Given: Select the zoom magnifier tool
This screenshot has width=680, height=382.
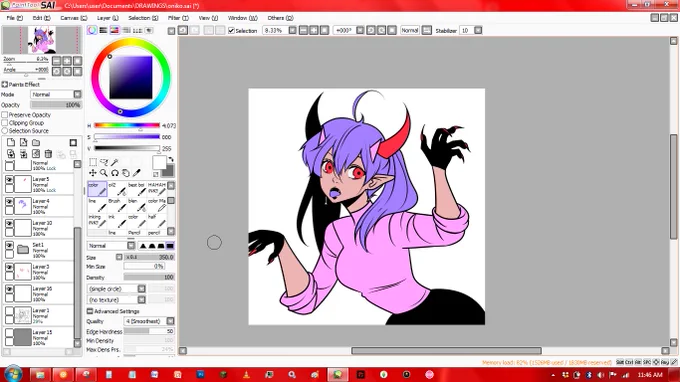Looking at the screenshot, I should click(x=104, y=173).
